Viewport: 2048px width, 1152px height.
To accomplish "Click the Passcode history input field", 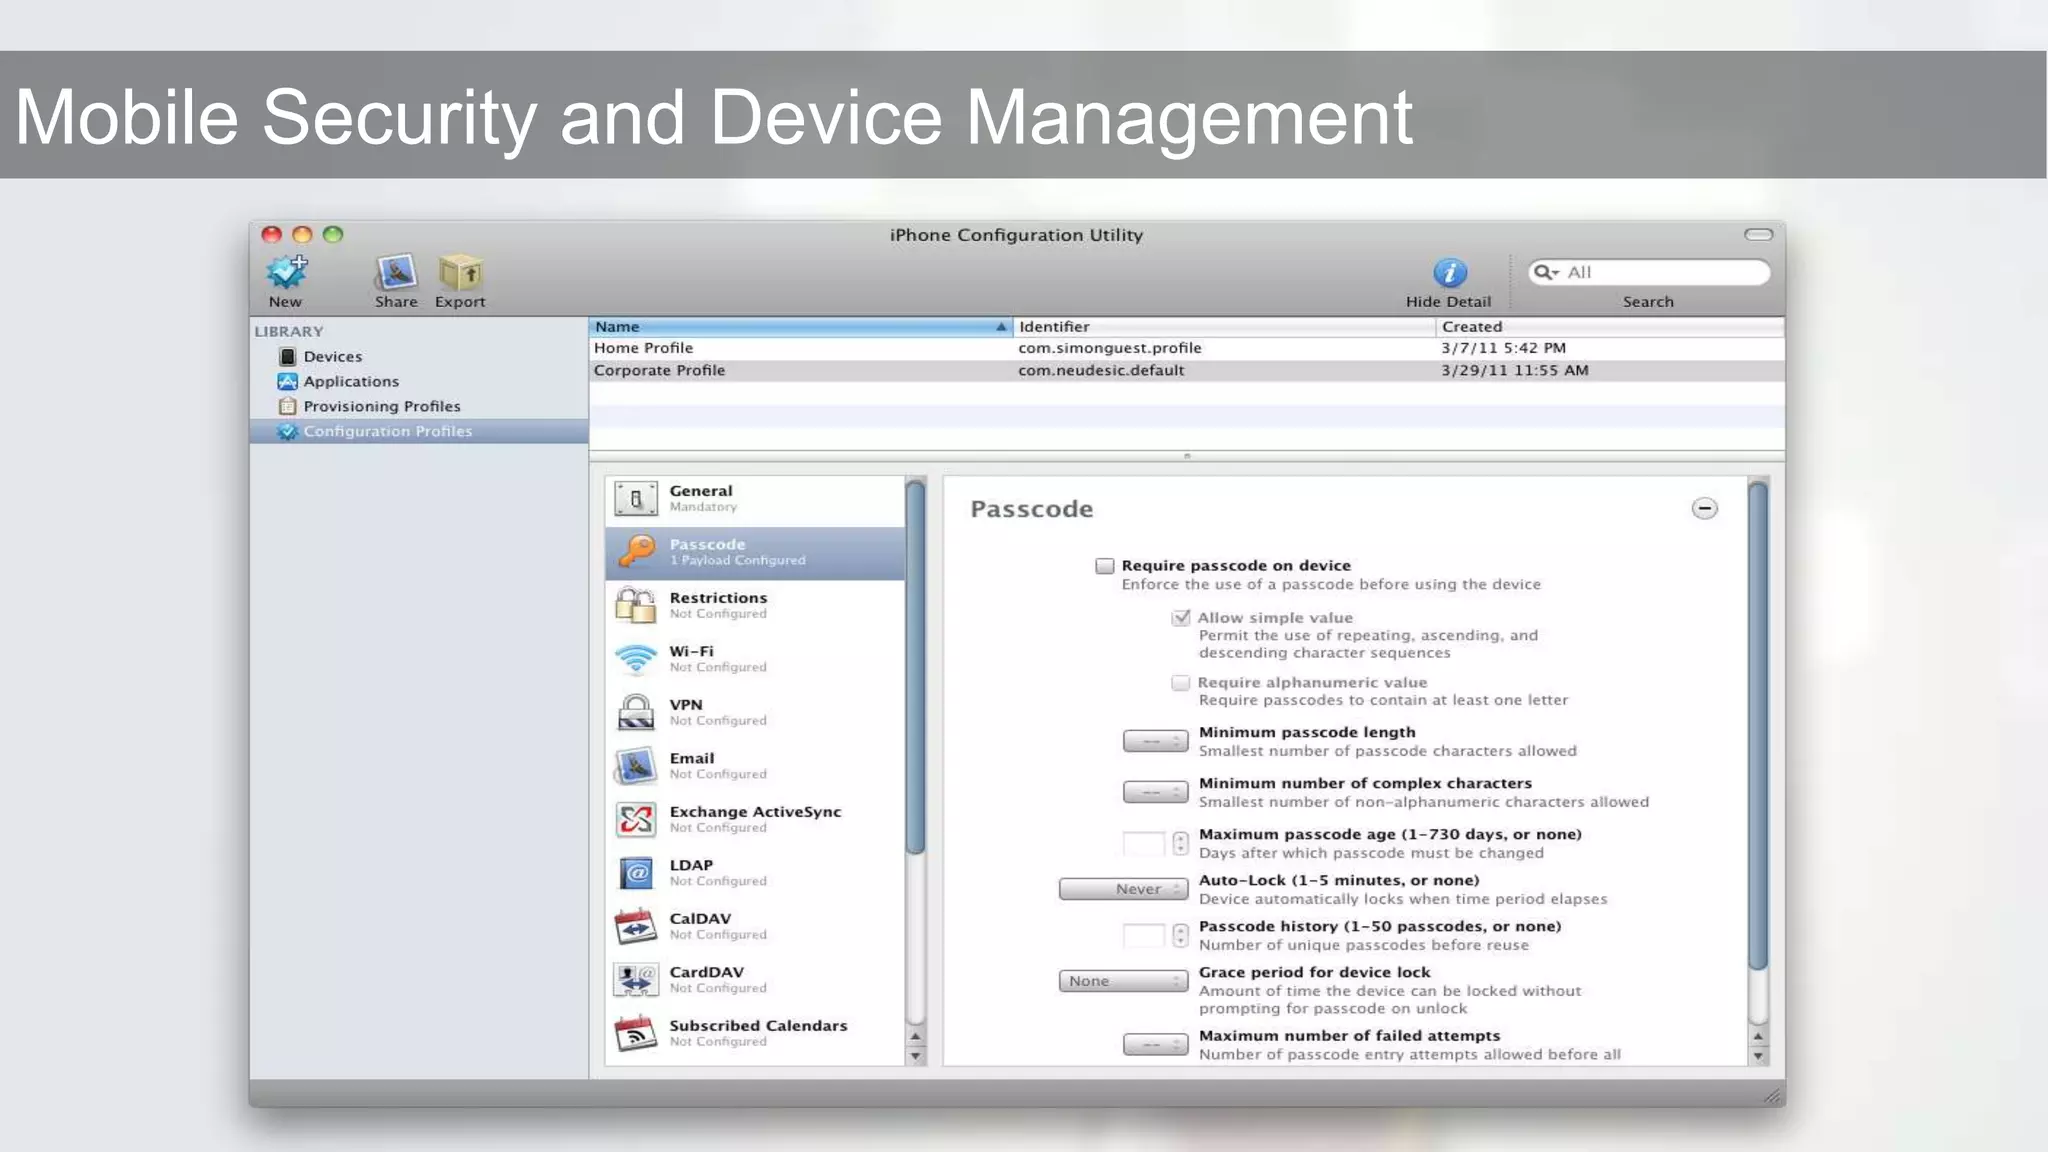I will point(1144,936).
